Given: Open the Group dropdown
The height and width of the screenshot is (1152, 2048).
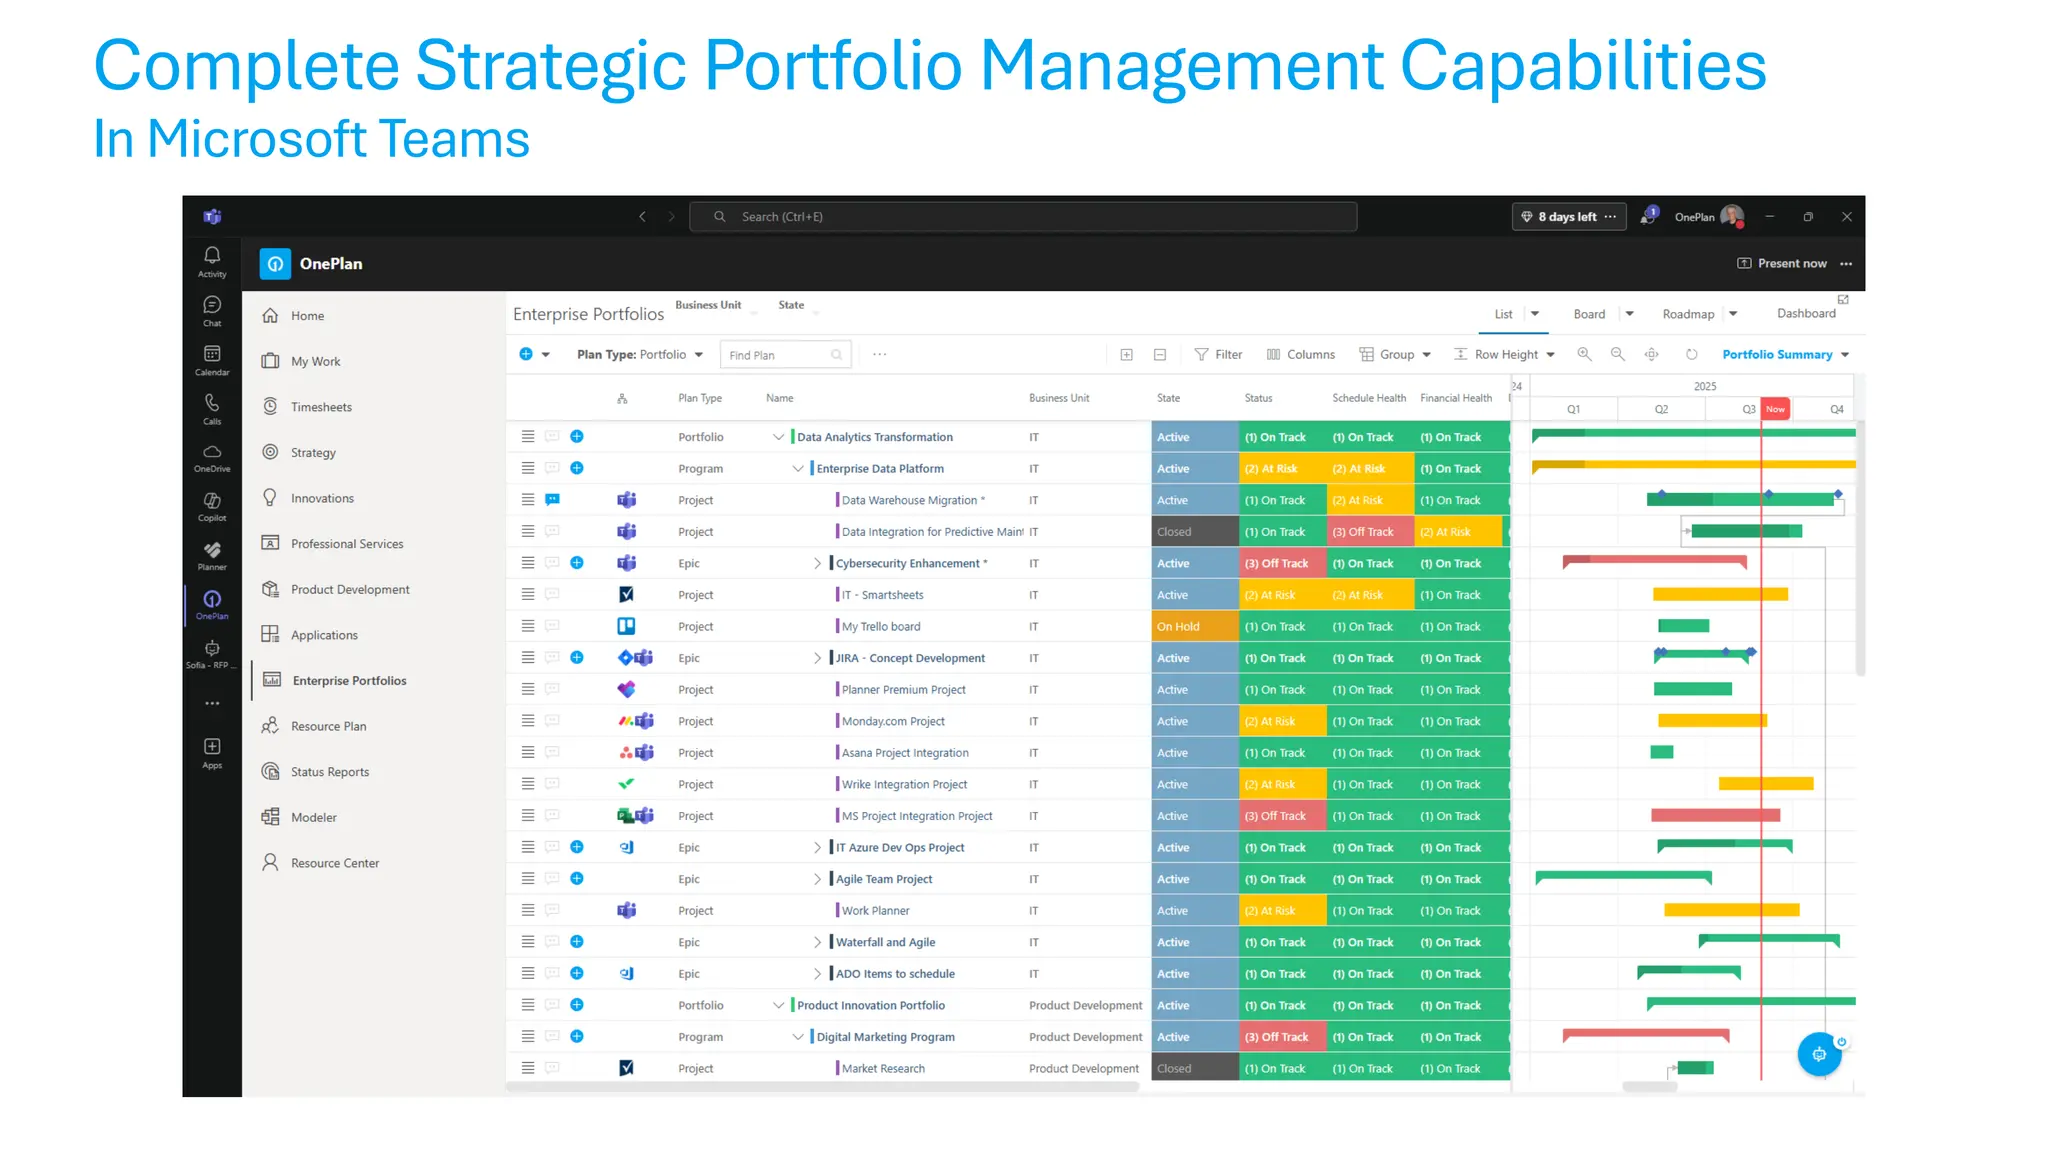Looking at the screenshot, I should tap(1395, 354).
